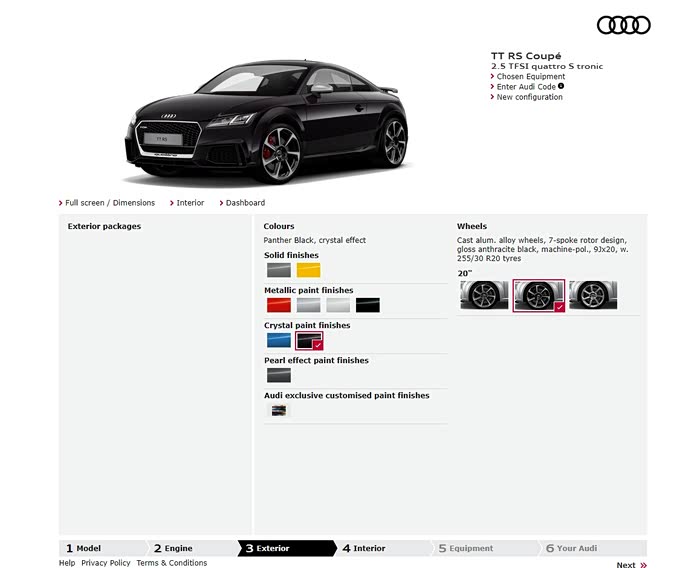Click the Next double-arrow icon
700x568 pixels.
point(643,565)
